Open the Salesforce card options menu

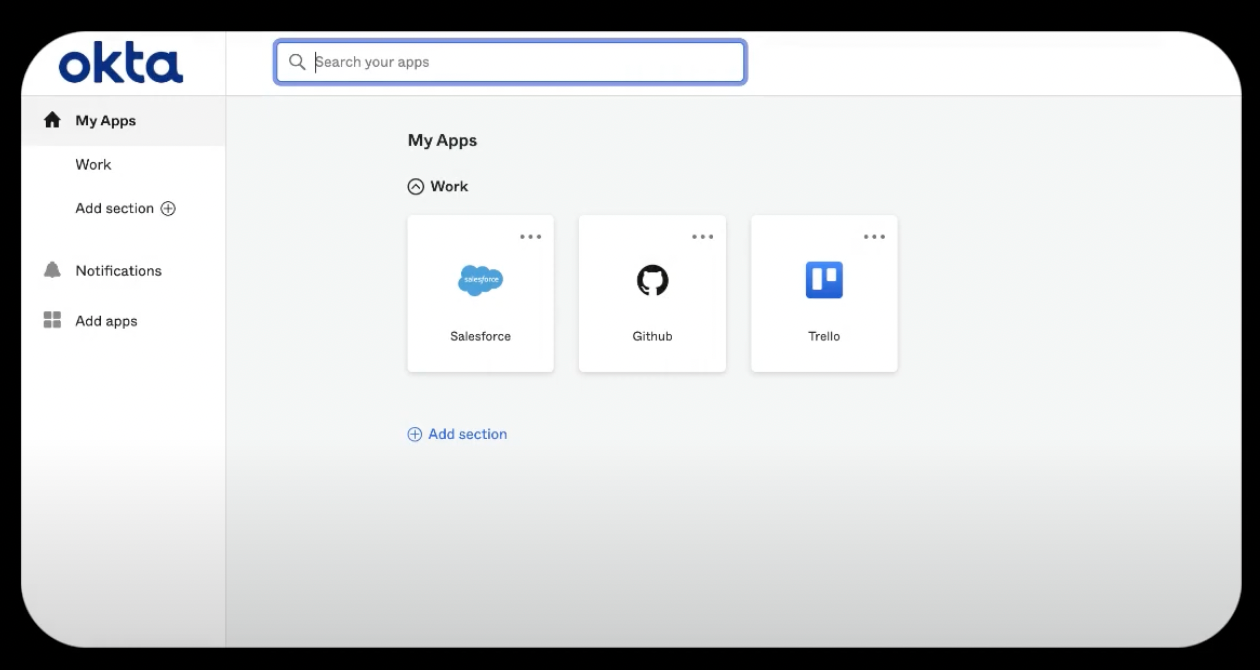530,237
